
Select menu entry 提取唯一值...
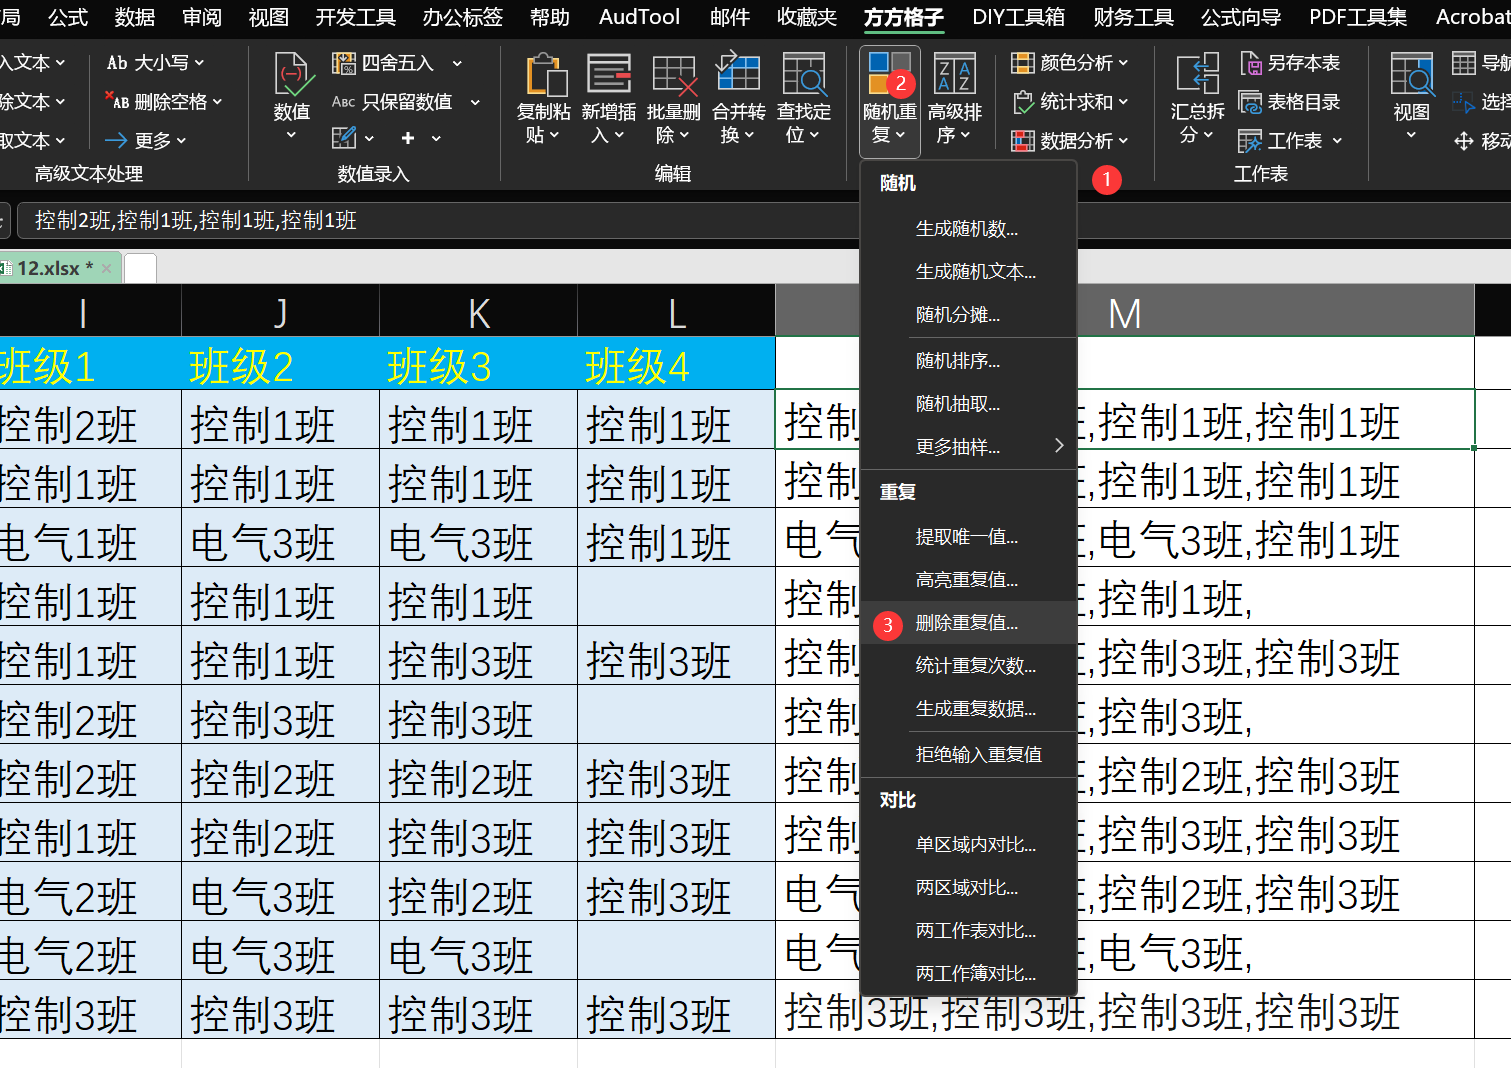tap(968, 537)
